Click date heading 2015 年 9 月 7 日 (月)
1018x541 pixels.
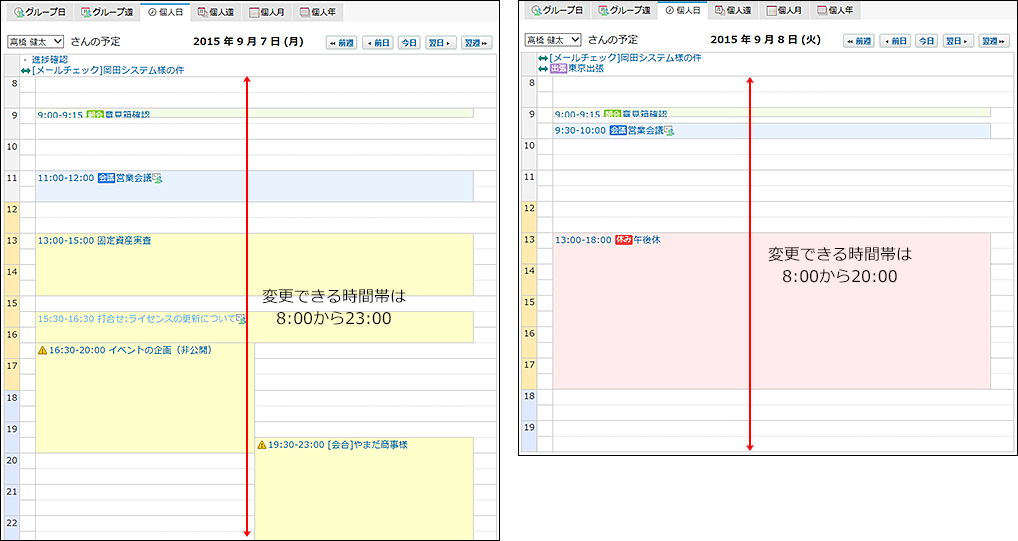coord(248,42)
